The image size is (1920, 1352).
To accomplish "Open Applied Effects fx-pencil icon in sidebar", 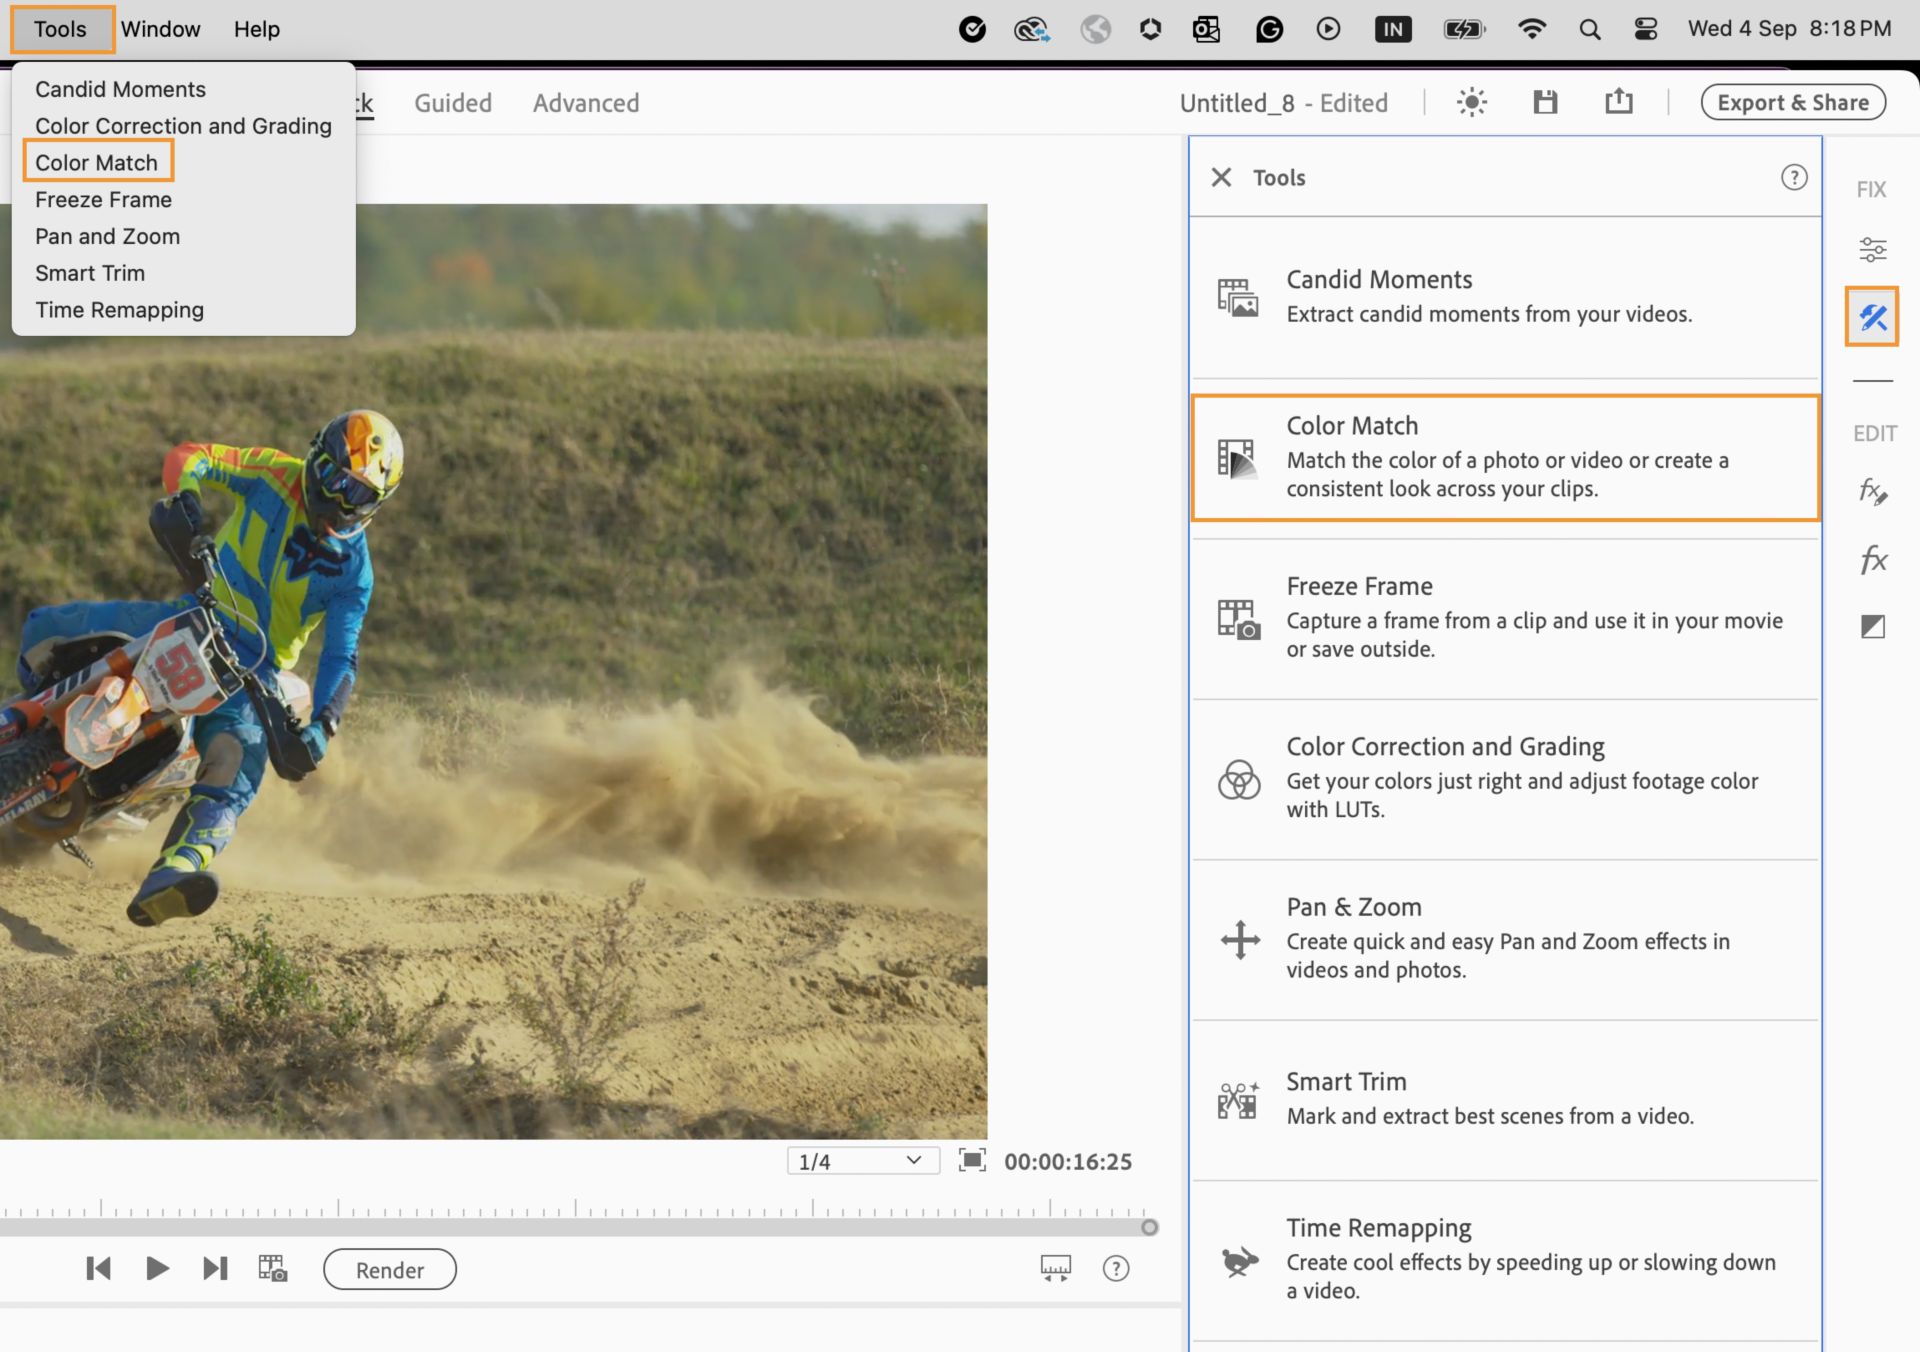I will [1873, 491].
